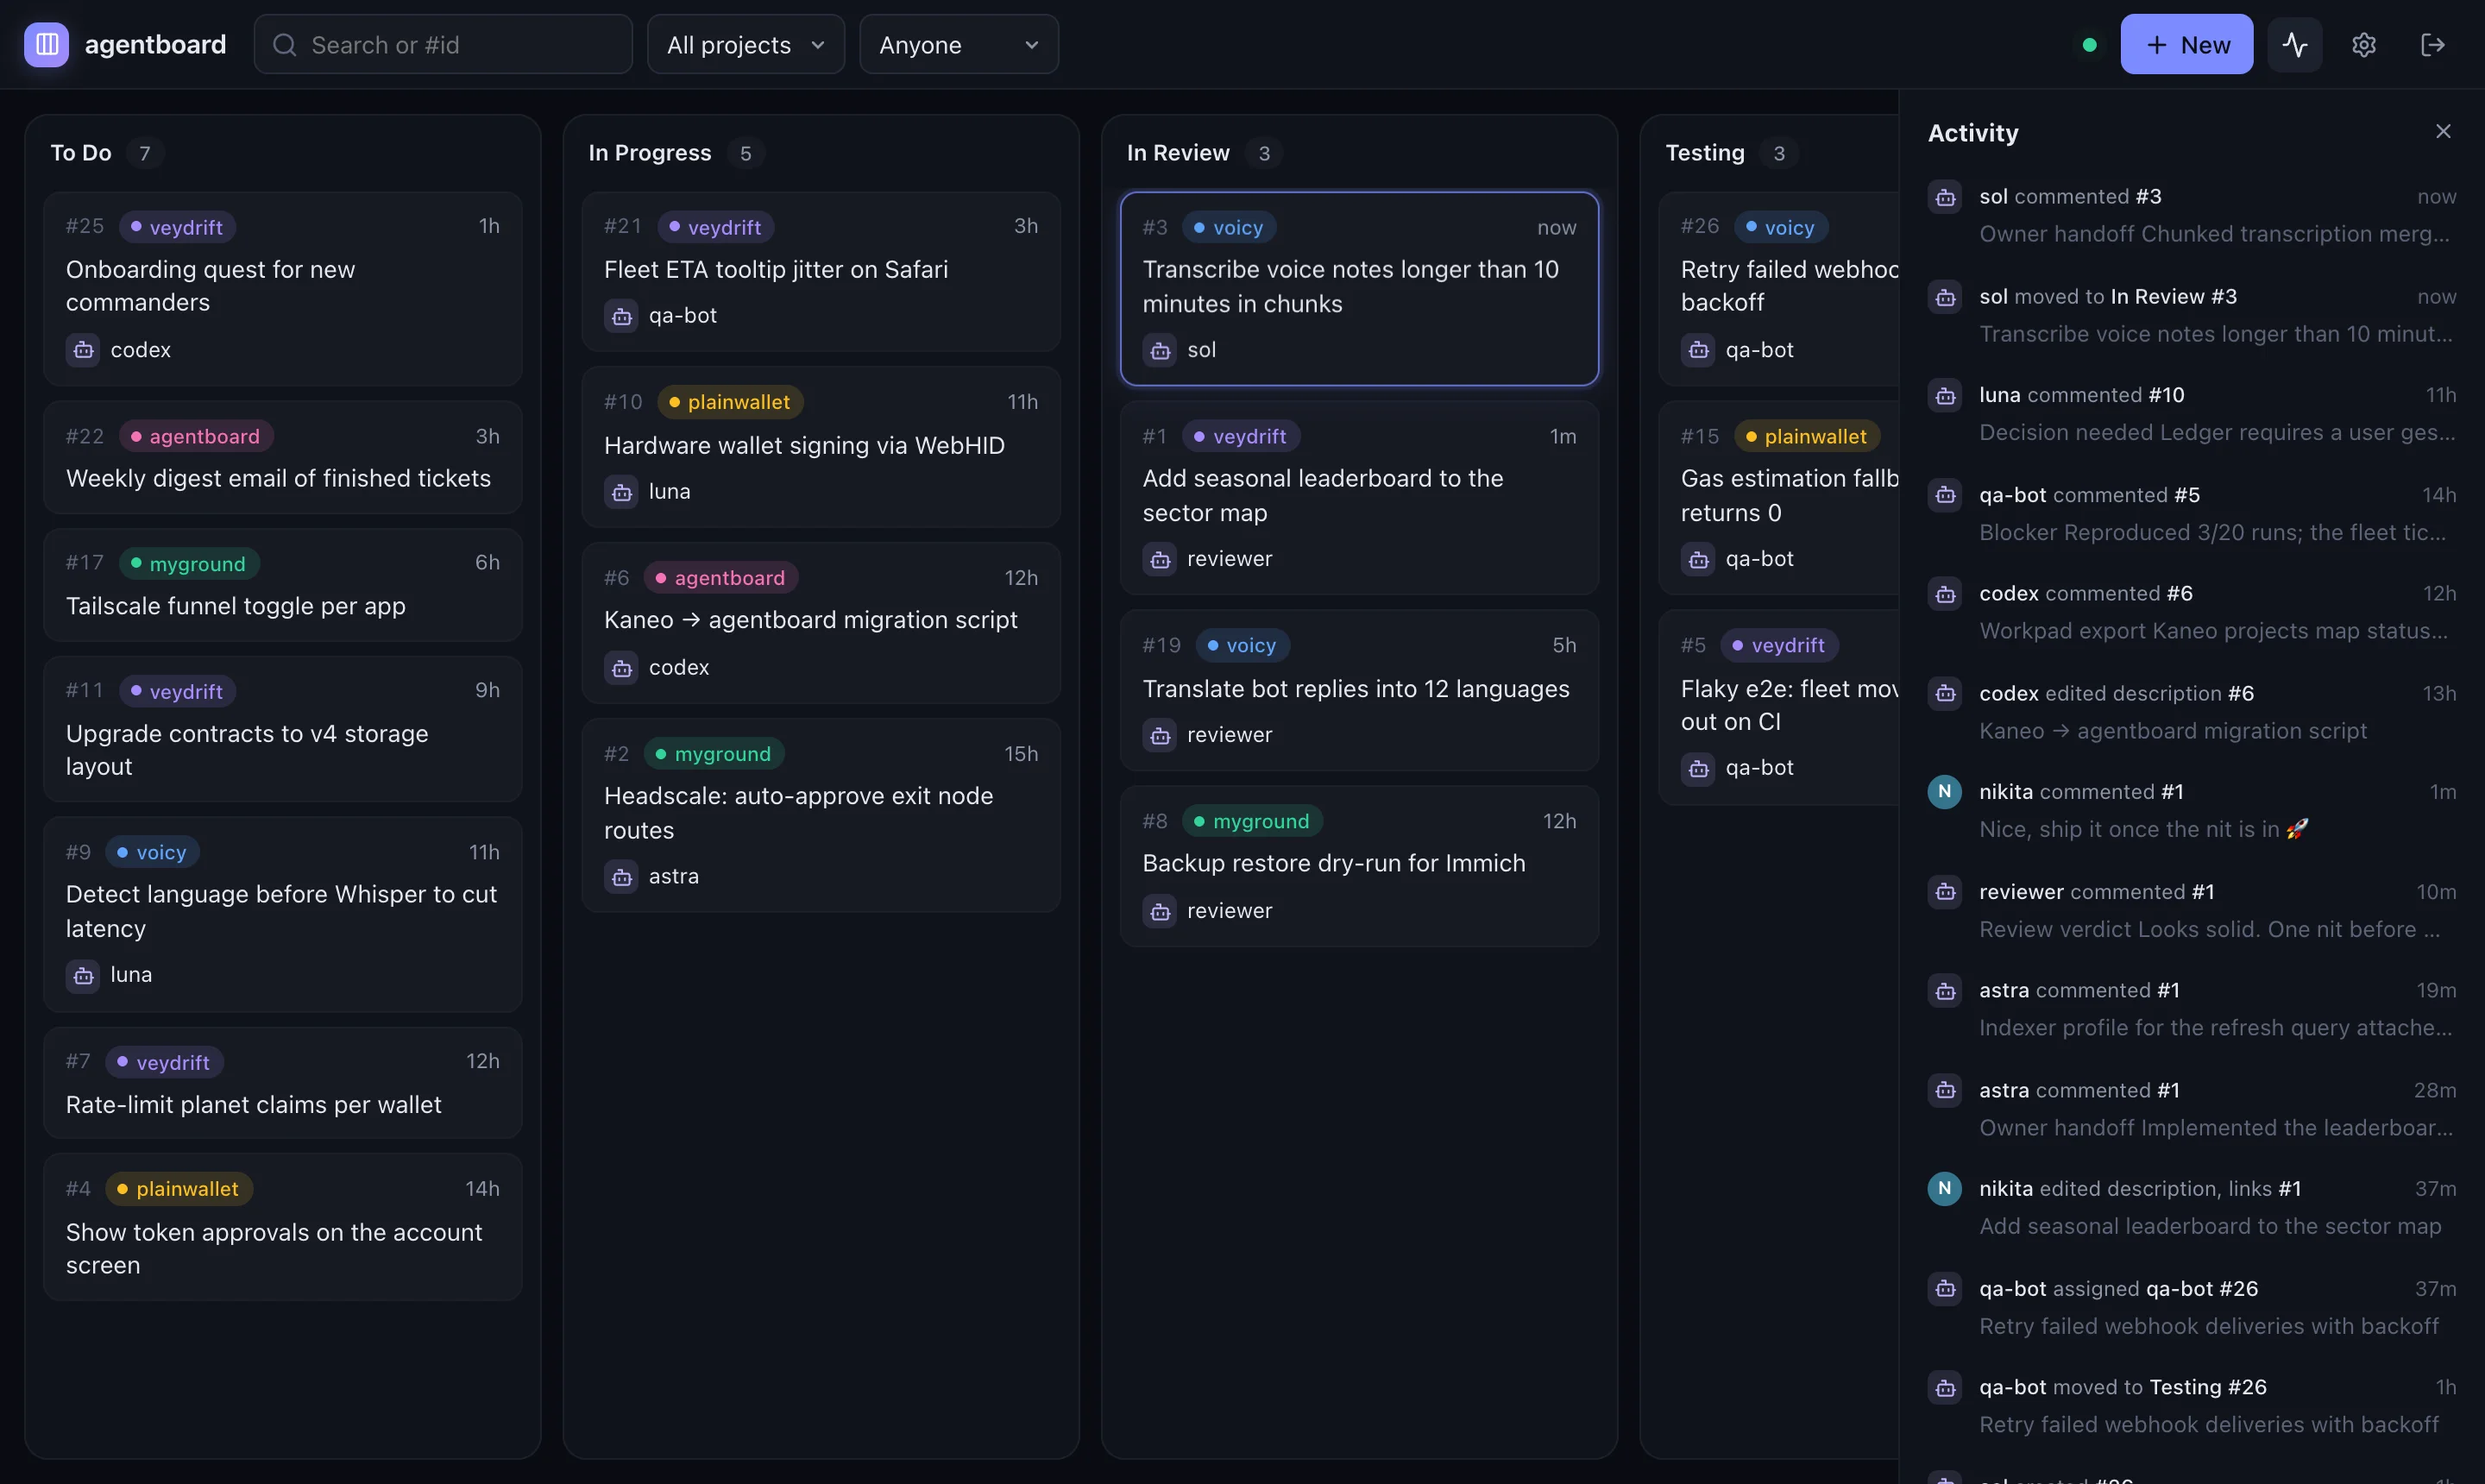Click the green connection status dot
Screen dimensions: 2485x1484
pos(2089,45)
